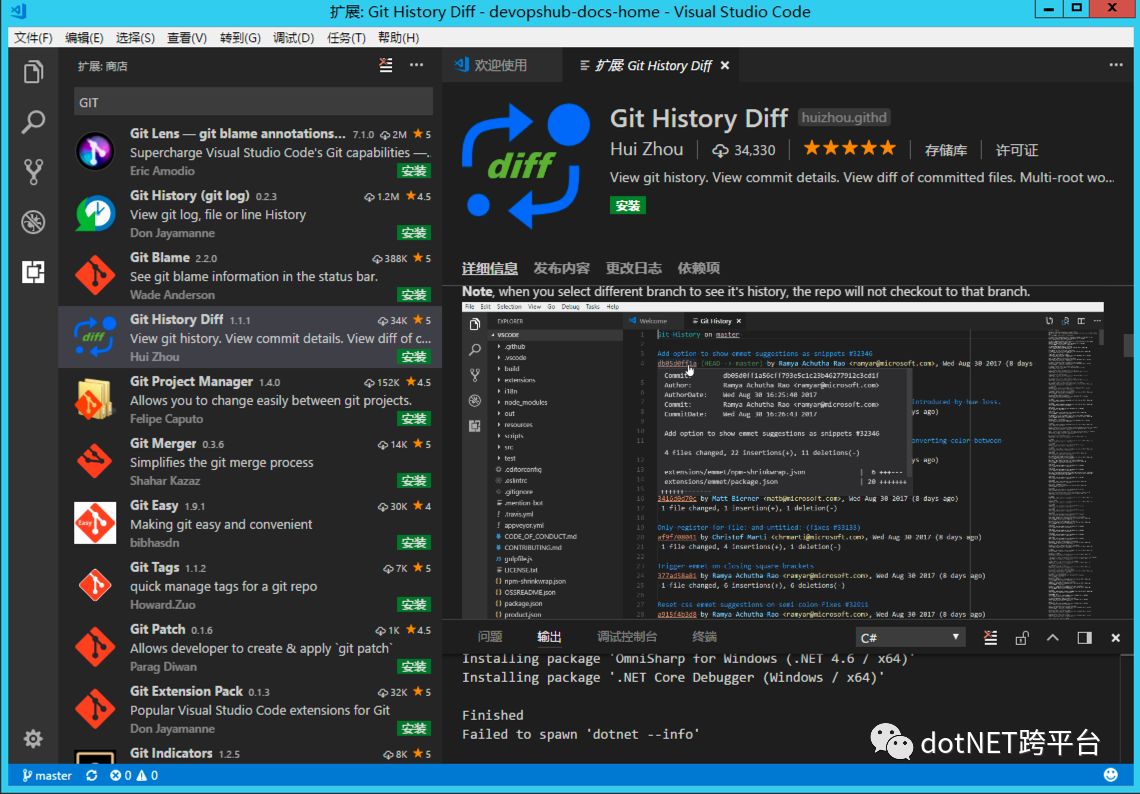Click the Git History (git log) extension icon
This screenshot has height=794, width=1140.
tap(95, 213)
